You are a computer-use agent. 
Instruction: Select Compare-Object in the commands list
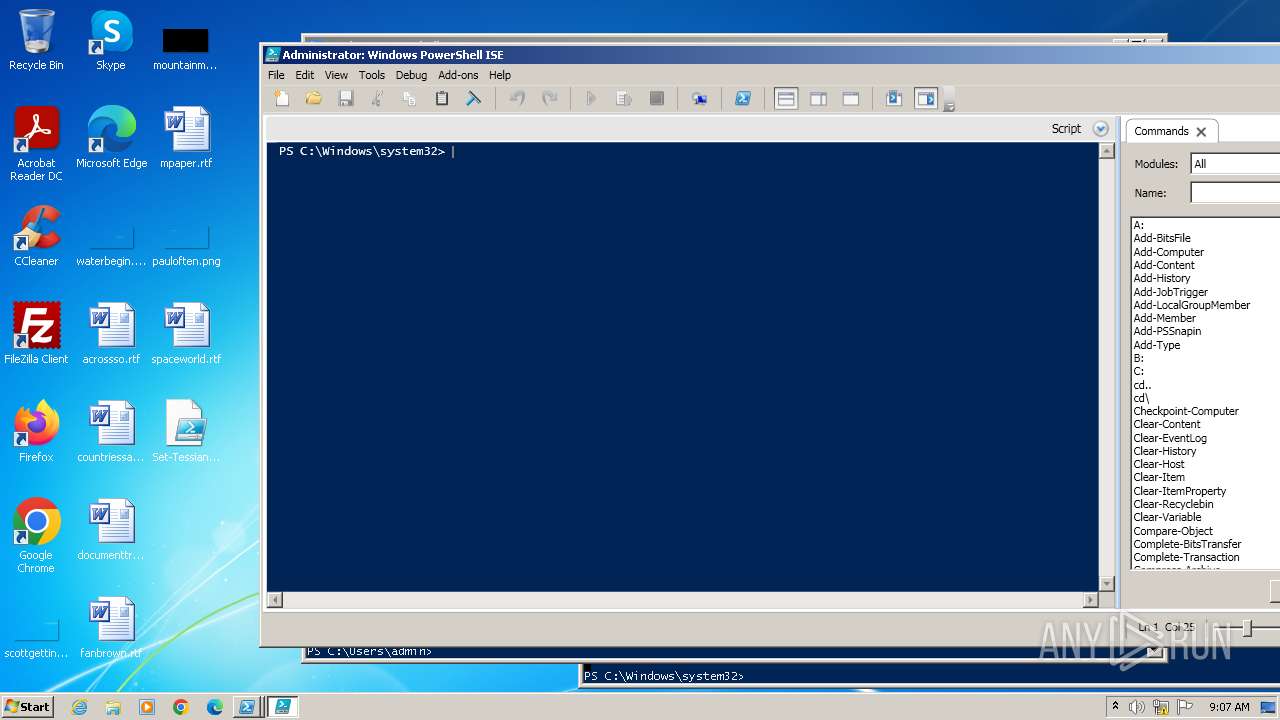(x=1173, y=531)
